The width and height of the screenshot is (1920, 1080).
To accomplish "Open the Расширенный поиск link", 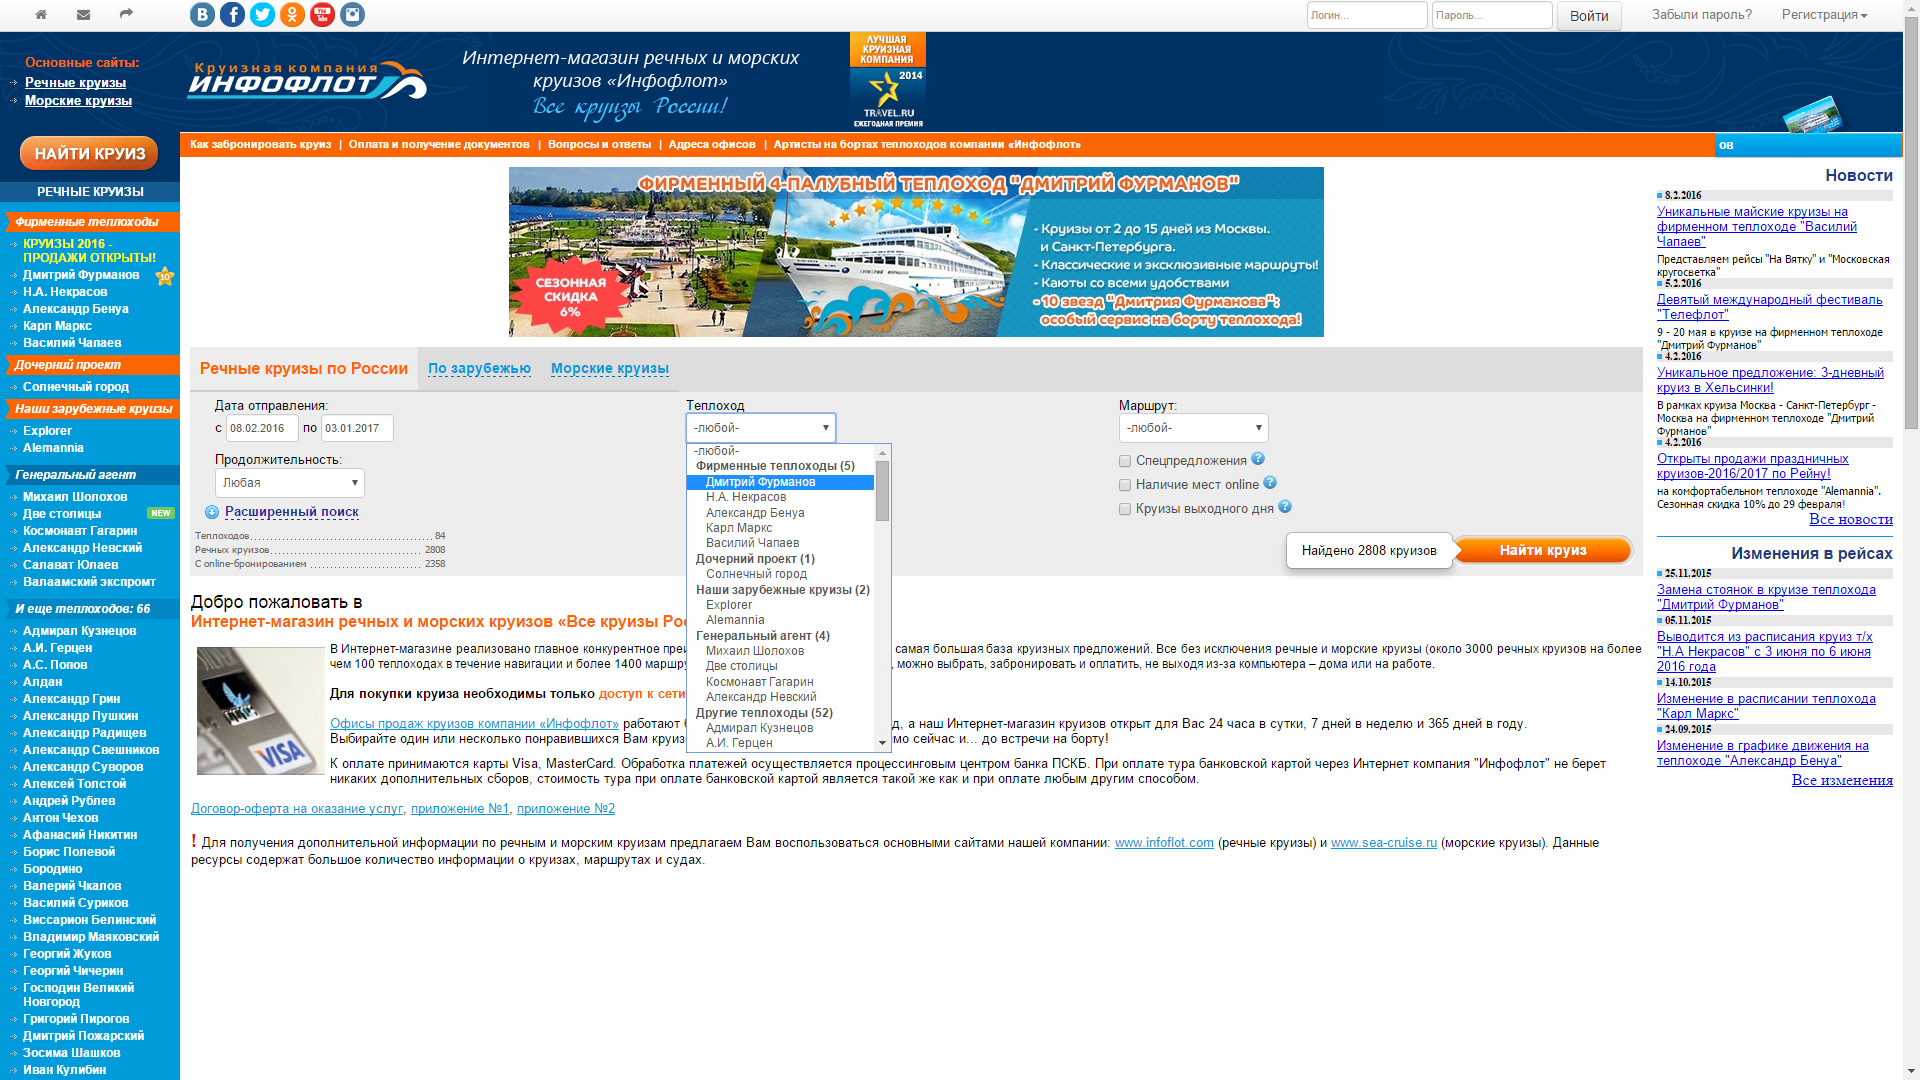I will coord(291,512).
